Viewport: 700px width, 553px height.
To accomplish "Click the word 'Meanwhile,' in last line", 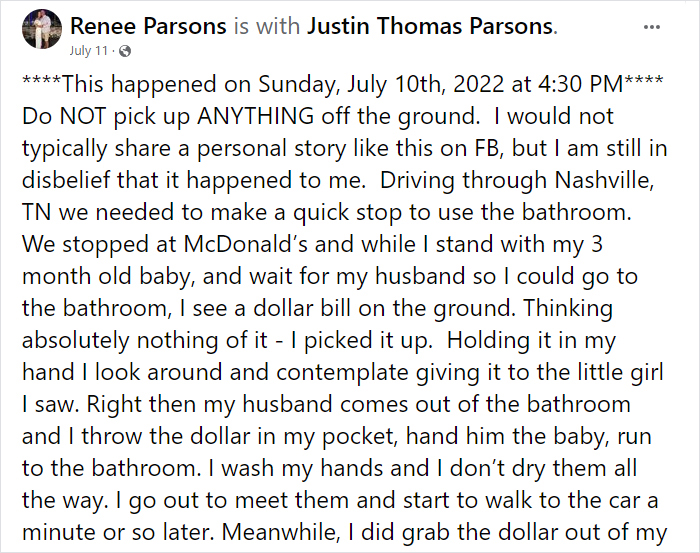I will [281, 532].
